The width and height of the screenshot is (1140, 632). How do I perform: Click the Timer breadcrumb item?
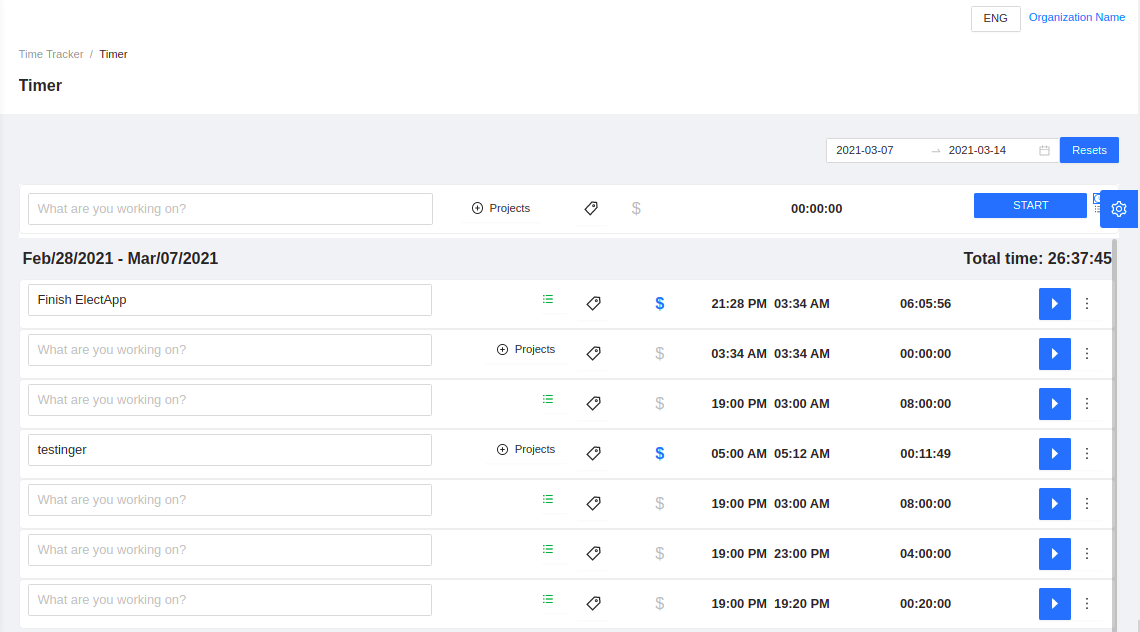pos(113,55)
